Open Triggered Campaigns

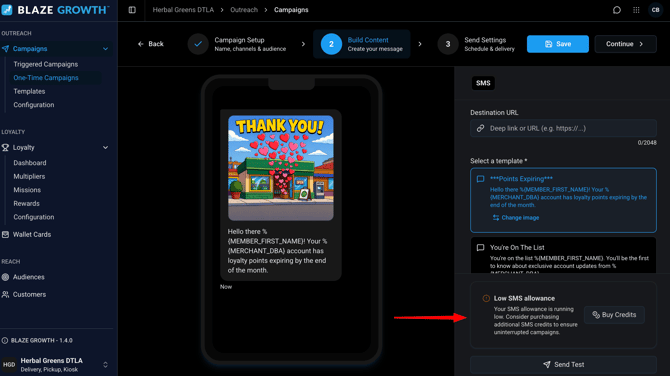46,64
